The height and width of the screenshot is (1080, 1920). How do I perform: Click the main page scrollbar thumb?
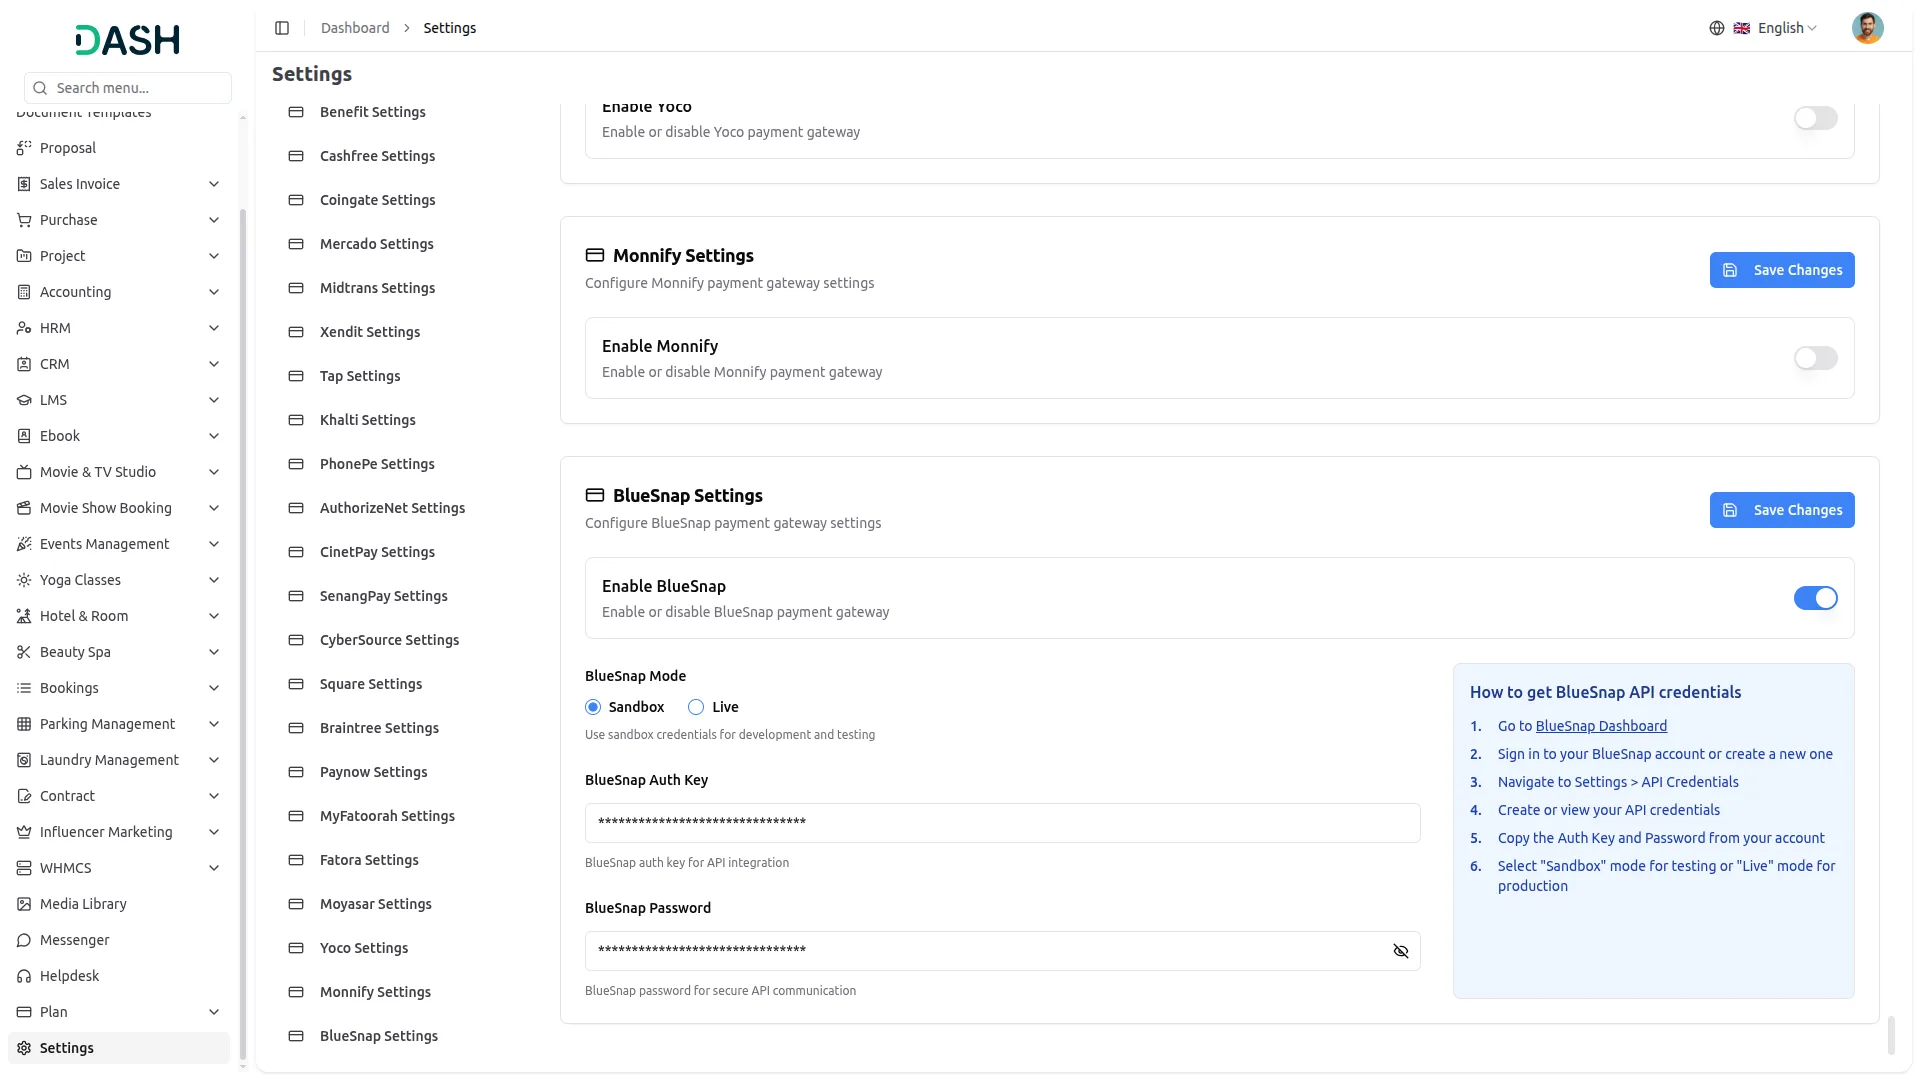point(1891,1036)
